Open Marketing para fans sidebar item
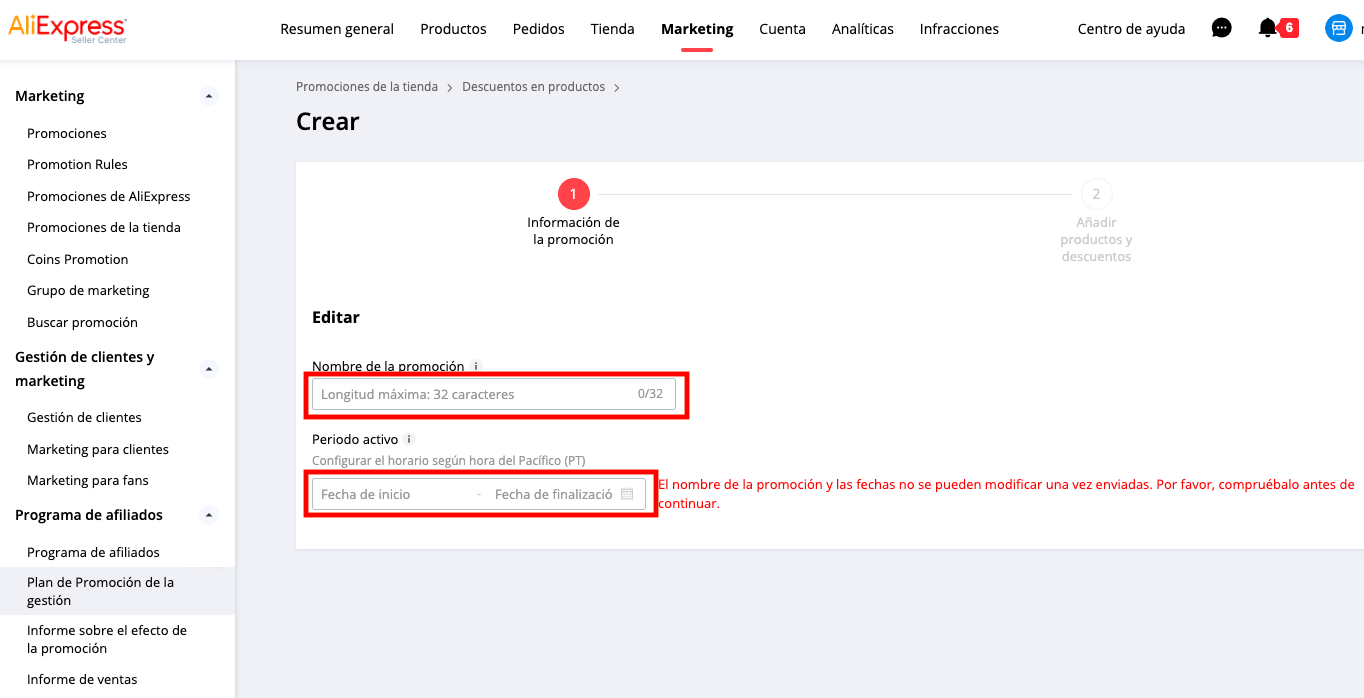 [x=88, y=480]
